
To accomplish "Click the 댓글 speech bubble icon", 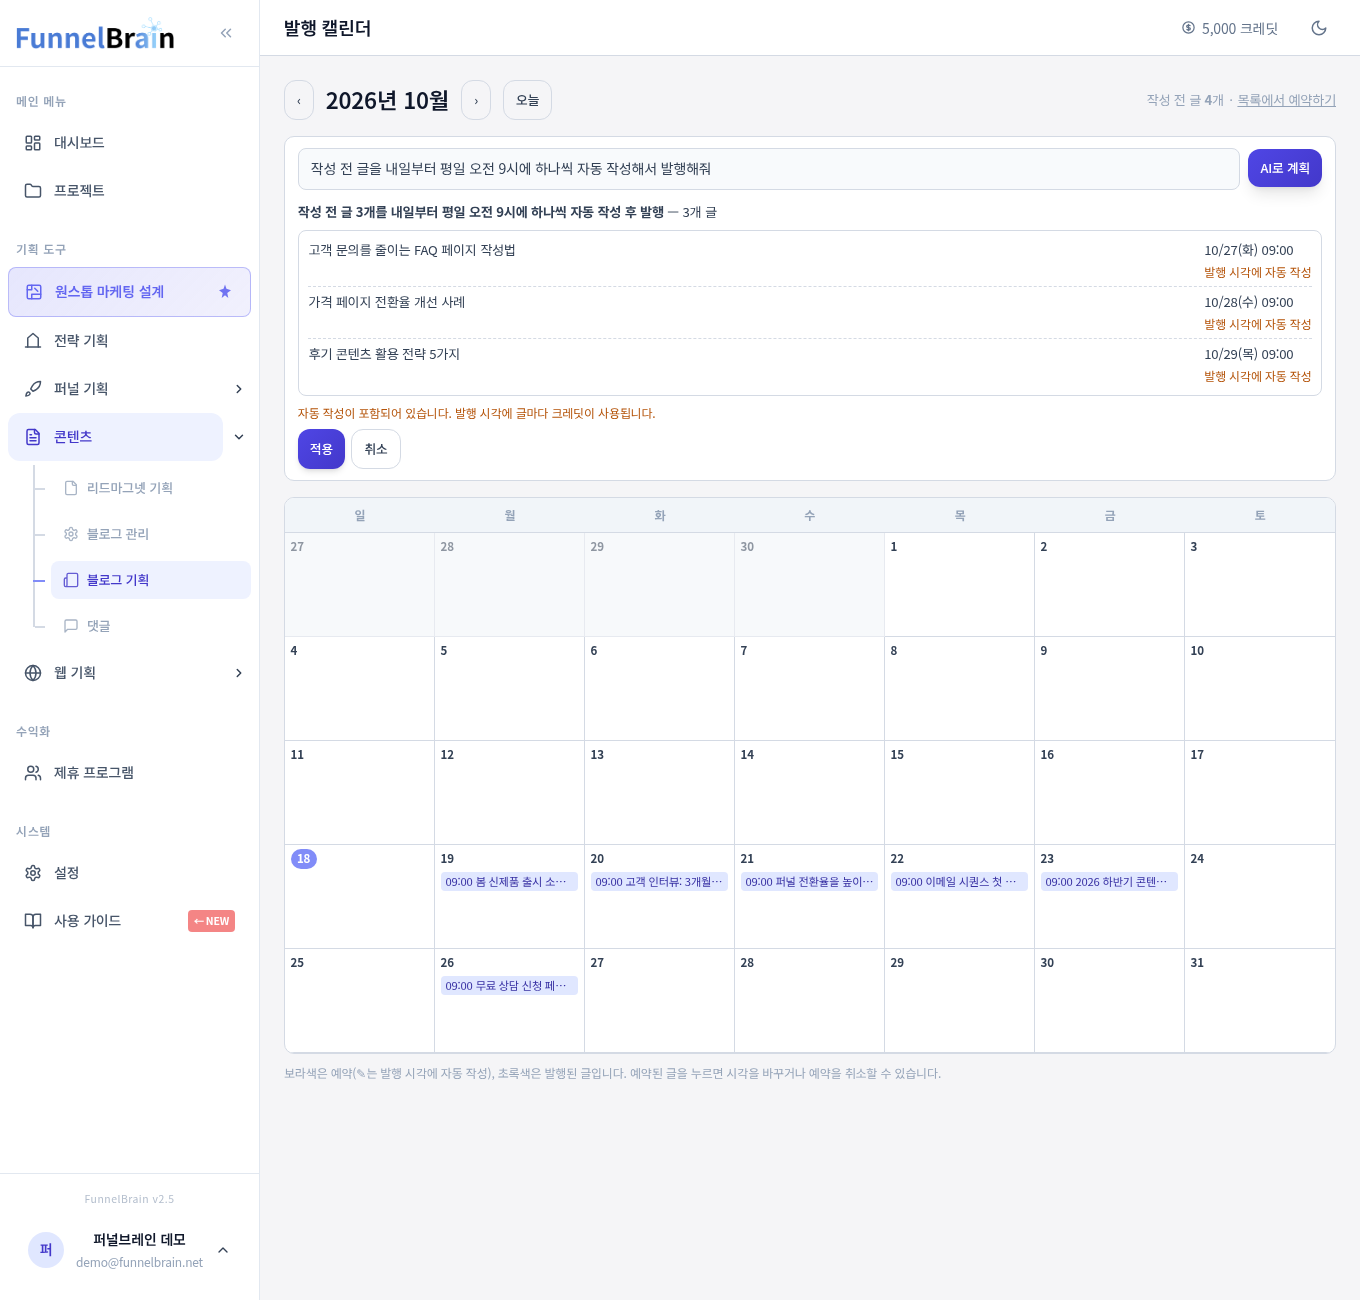I will click(71, 626).
